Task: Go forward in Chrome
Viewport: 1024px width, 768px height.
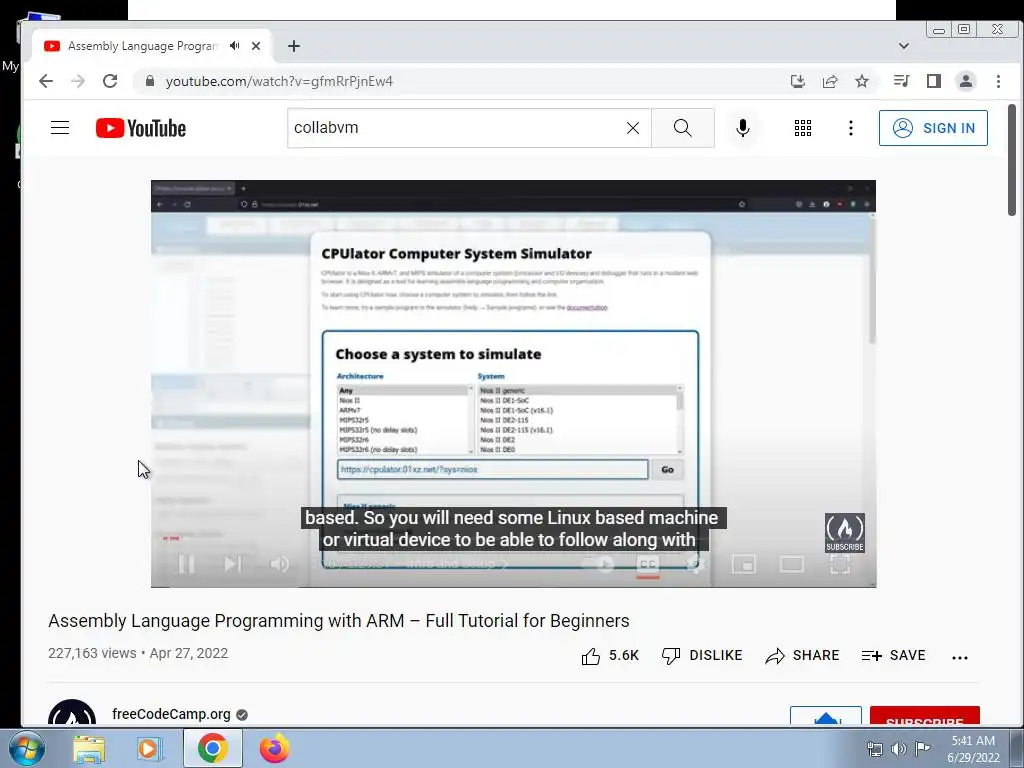Action: (x=78, y=81)
